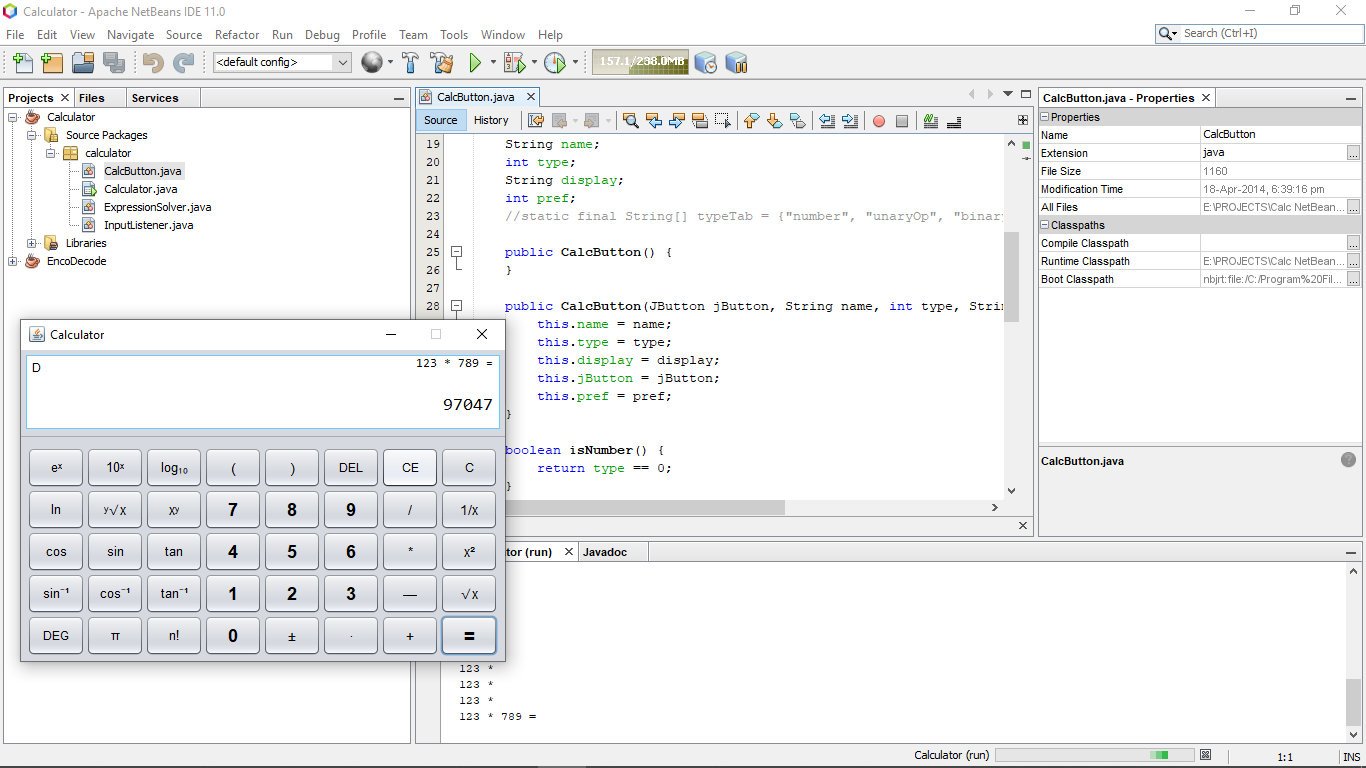The image size is (1366, 768).
Task: Click the Shift Line Right icon
Action: pos(850,121)
